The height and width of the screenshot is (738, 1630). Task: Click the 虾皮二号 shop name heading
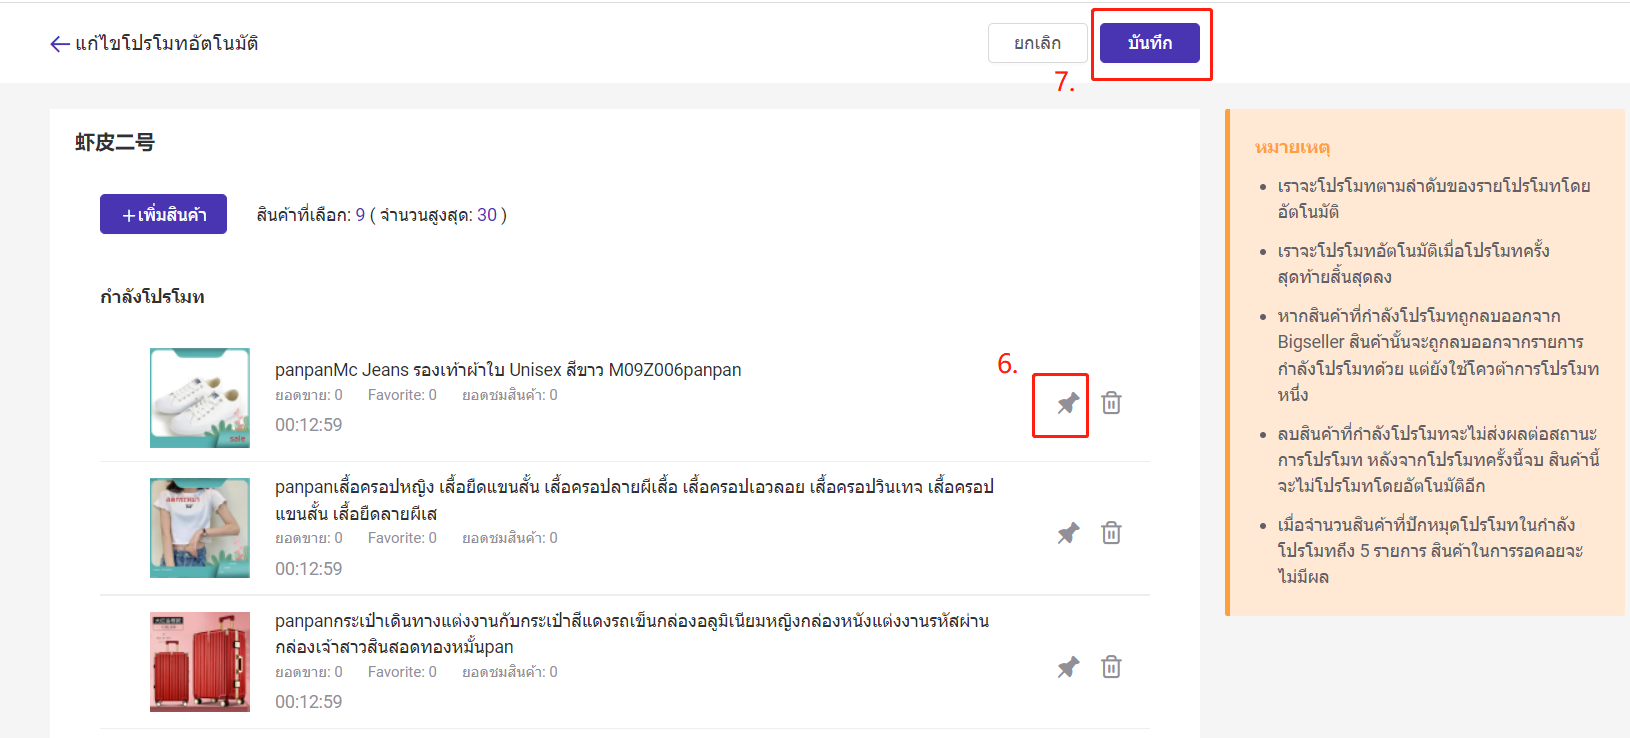coord(115,143)
